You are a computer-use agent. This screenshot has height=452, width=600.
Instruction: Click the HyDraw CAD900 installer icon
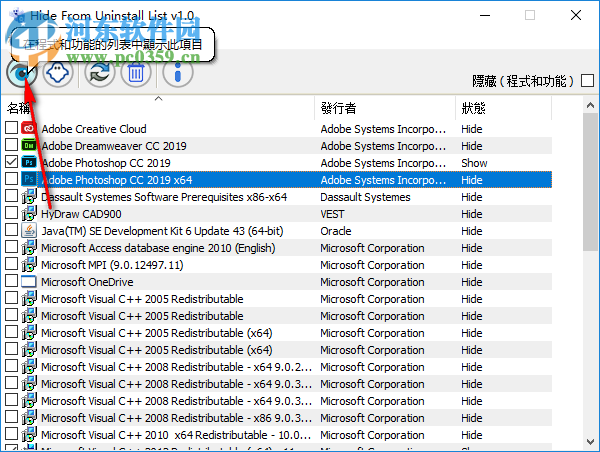click(x=29, y=214)
